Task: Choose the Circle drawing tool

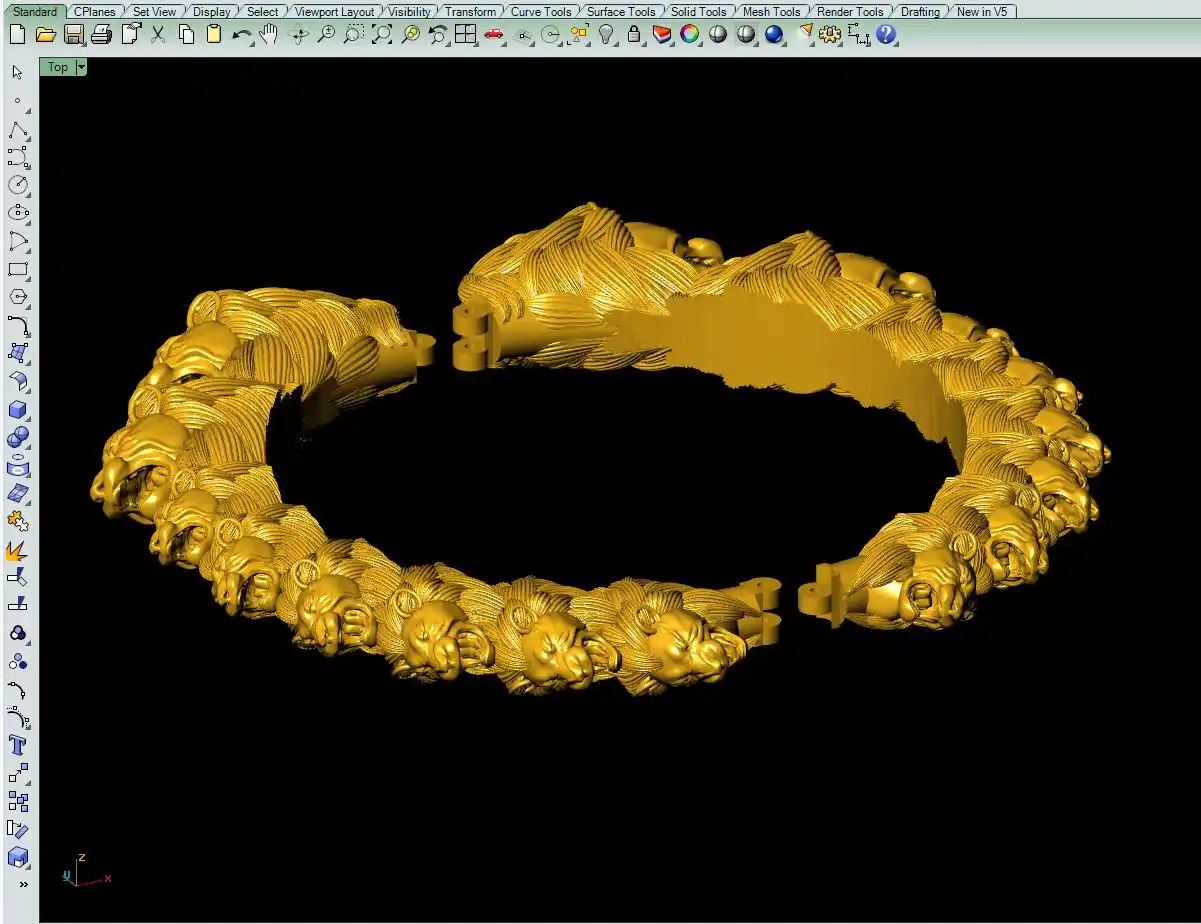Action: coord(18,185)
